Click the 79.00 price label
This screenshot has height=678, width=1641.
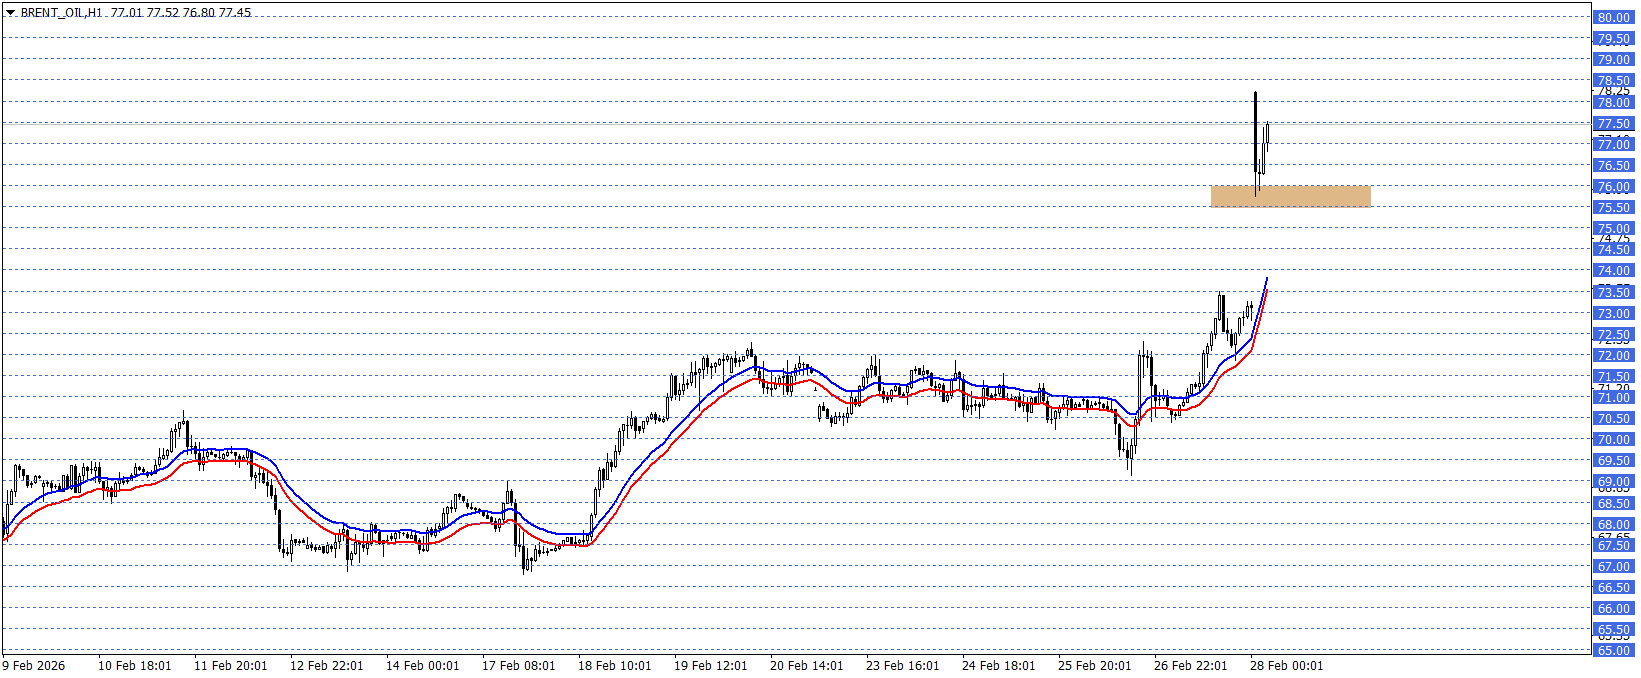[1613, 60]
